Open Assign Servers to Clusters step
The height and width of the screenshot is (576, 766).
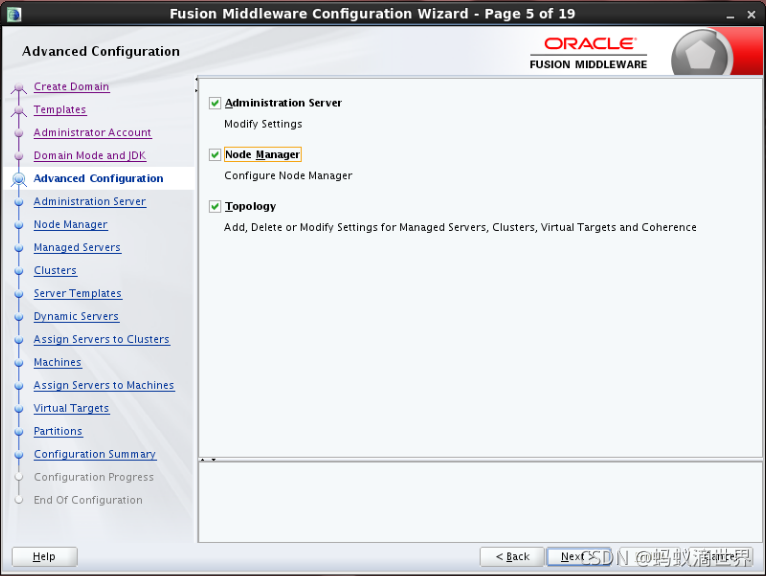[101, 339]
